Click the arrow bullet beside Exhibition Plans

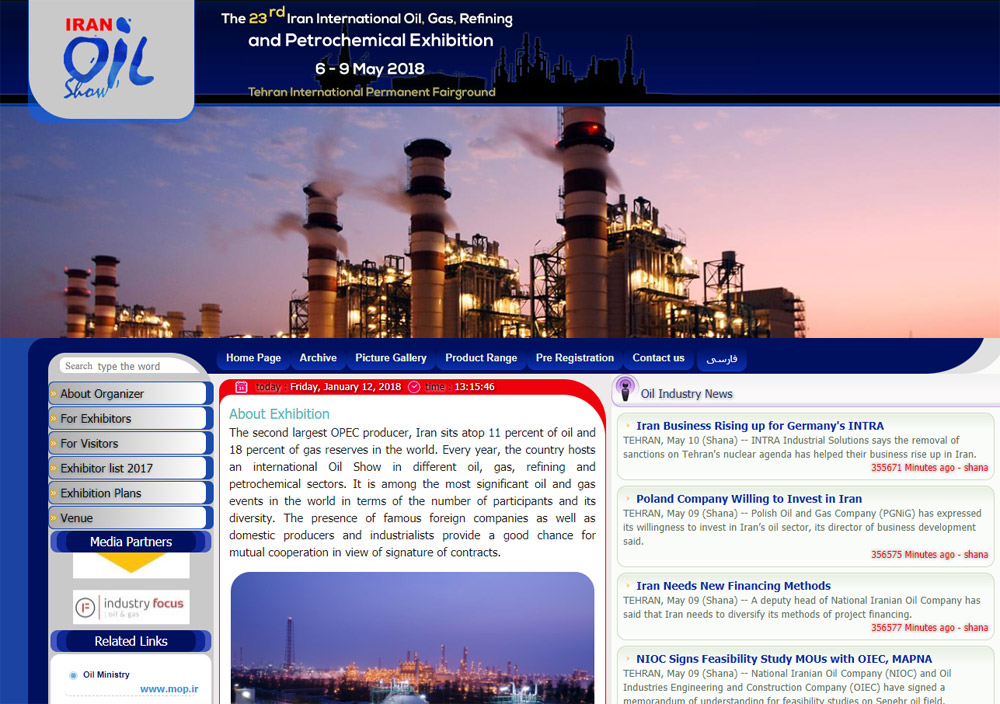pyautogui.click(x=54, y=493)
